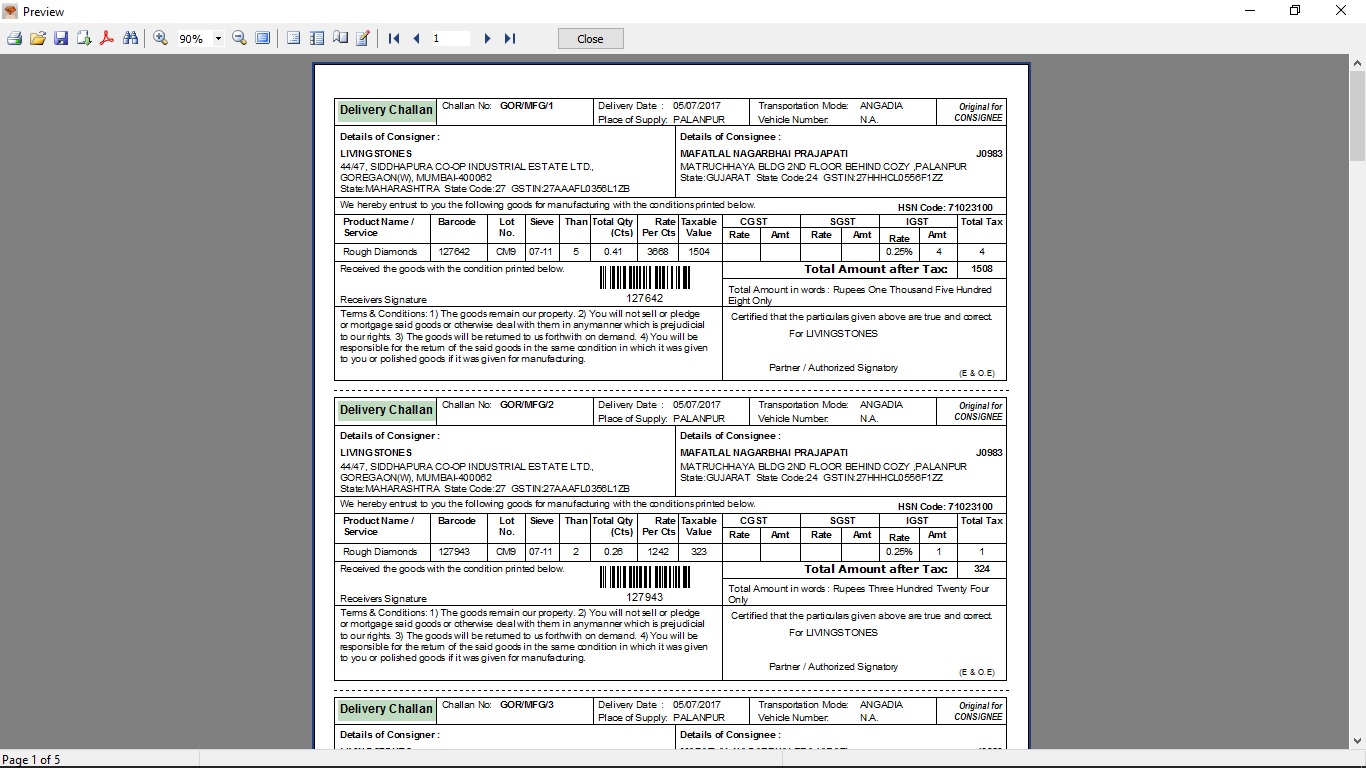This screenshot has width=1366, height=768.
Task: Click the Export document icon
Action: pyautogui.click(x=84, y=38)
